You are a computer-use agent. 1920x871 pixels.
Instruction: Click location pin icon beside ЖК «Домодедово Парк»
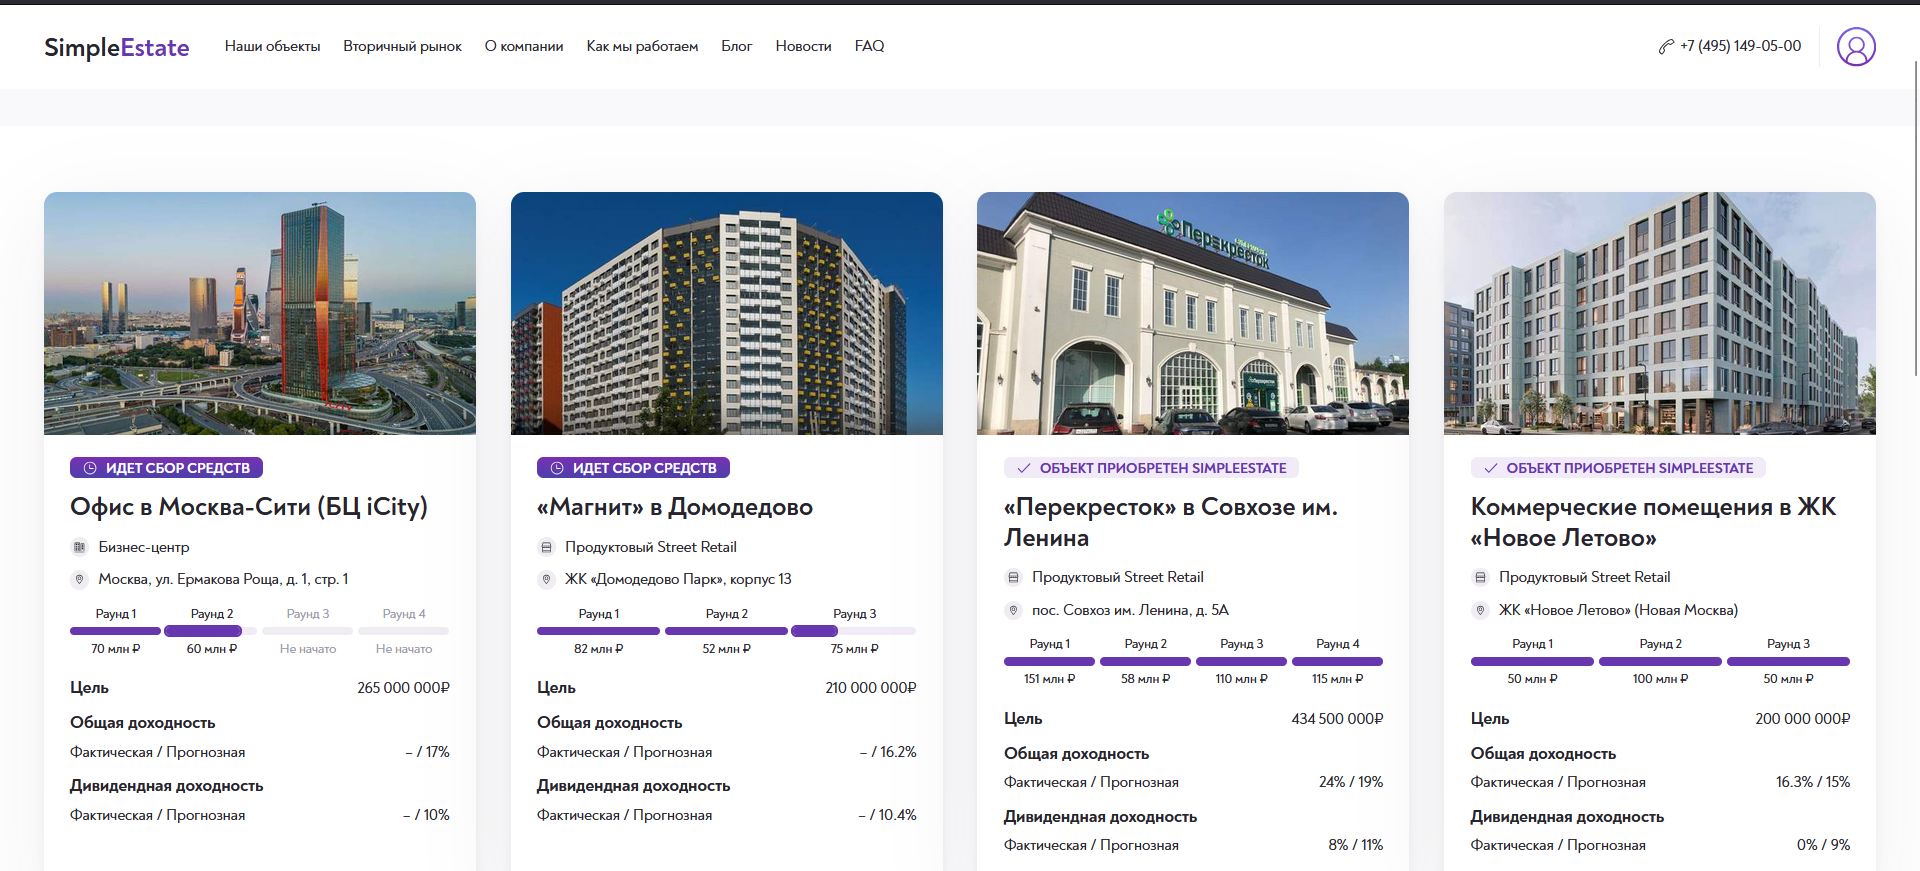pos(546,579)
